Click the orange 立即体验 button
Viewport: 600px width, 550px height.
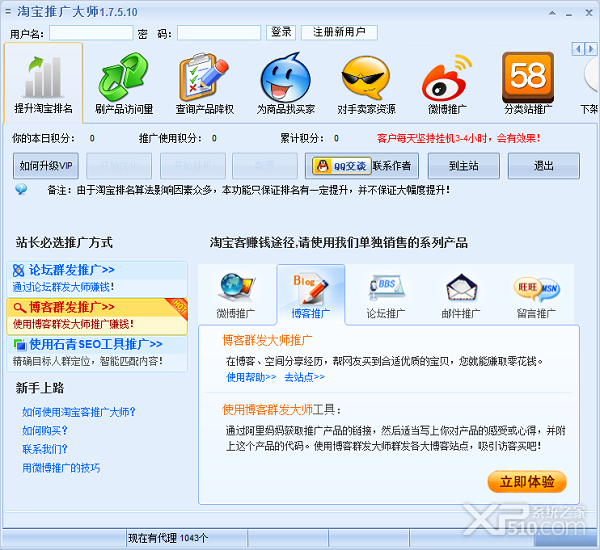527,481
